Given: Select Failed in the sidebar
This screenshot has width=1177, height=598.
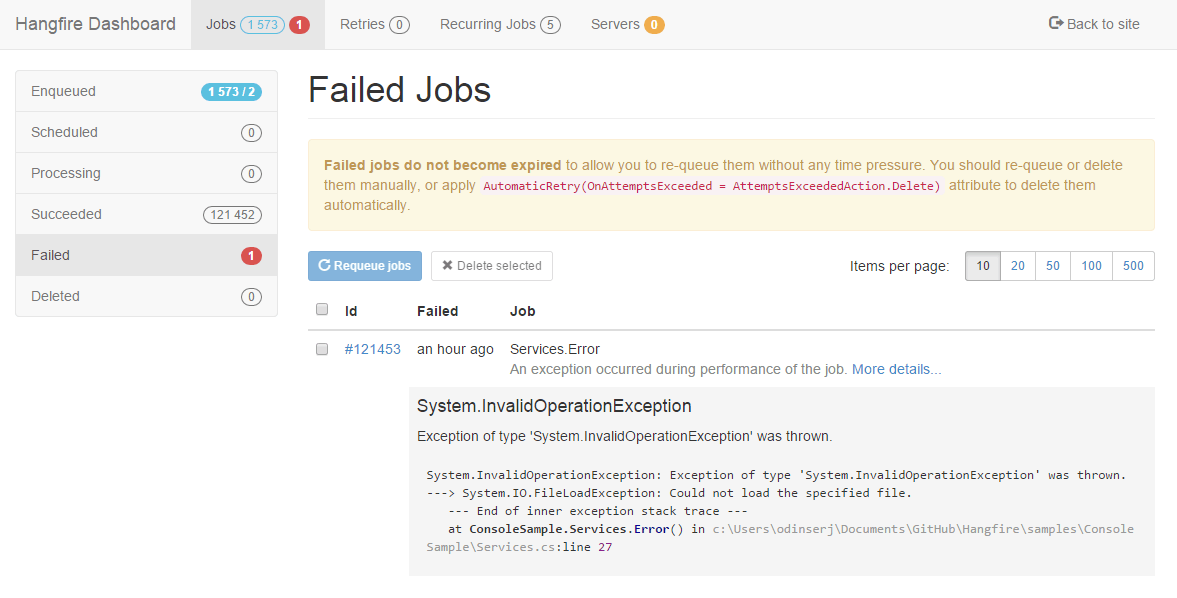Looking at the screenshot, I should point(146,255).
